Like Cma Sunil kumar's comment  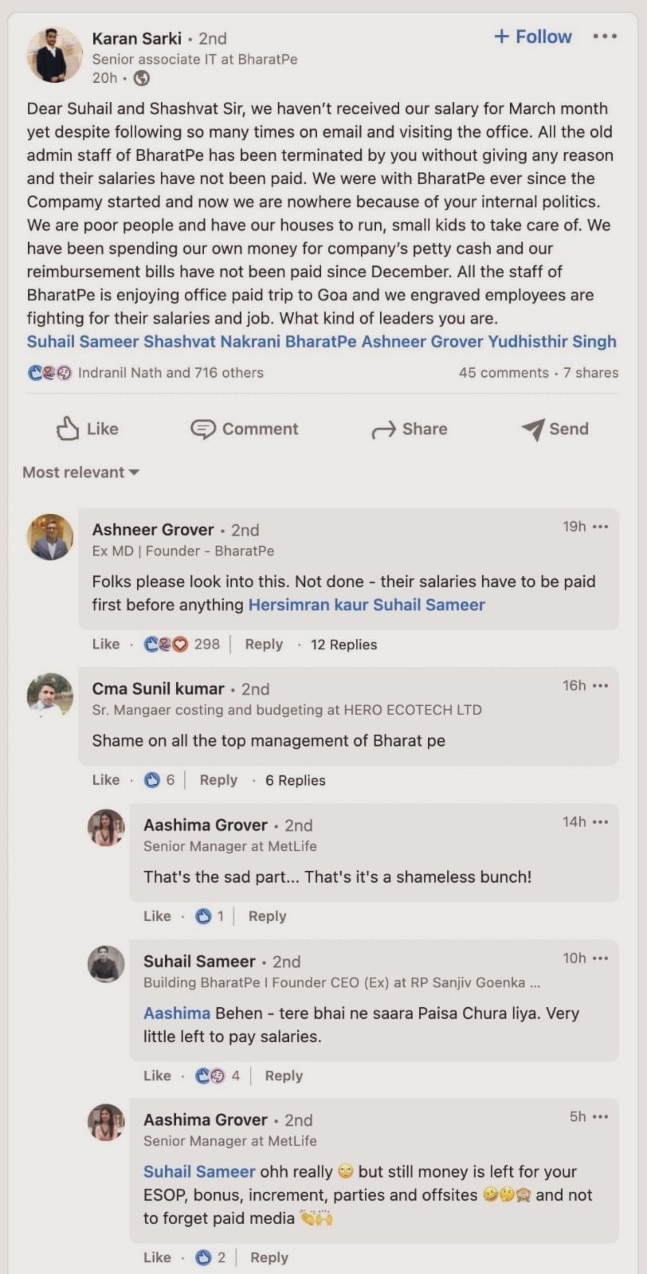105,780
